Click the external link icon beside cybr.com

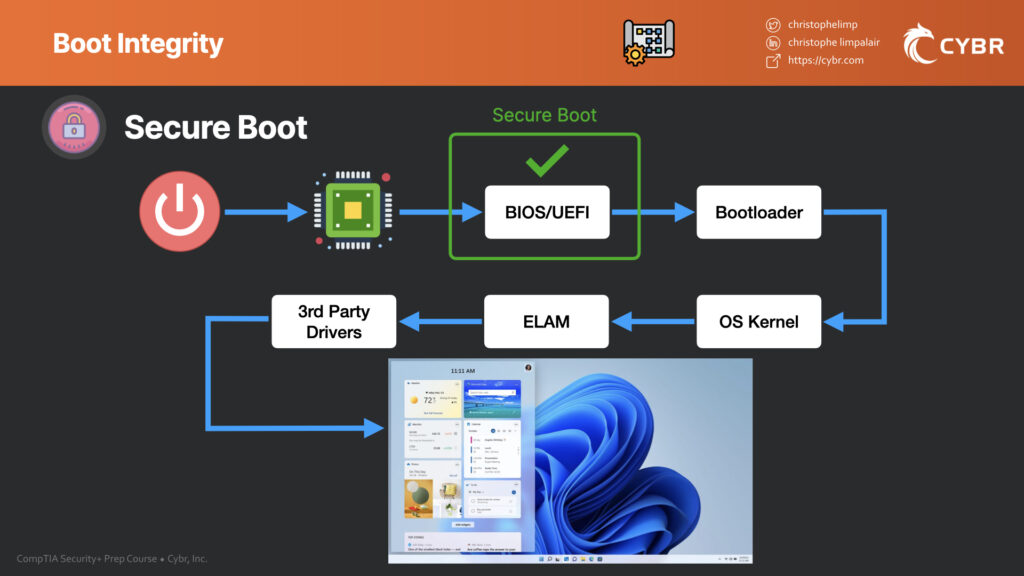[x=773, y=61]
